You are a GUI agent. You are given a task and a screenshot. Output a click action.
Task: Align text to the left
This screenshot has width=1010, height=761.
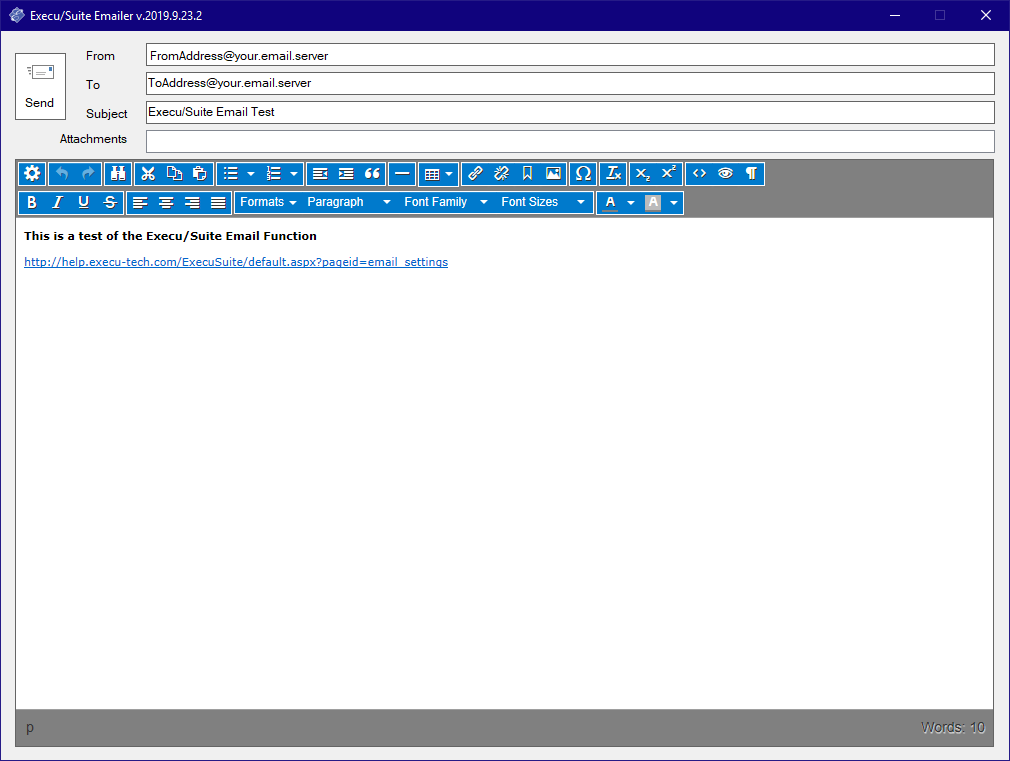pyautogui.click(x=140, y=202)
